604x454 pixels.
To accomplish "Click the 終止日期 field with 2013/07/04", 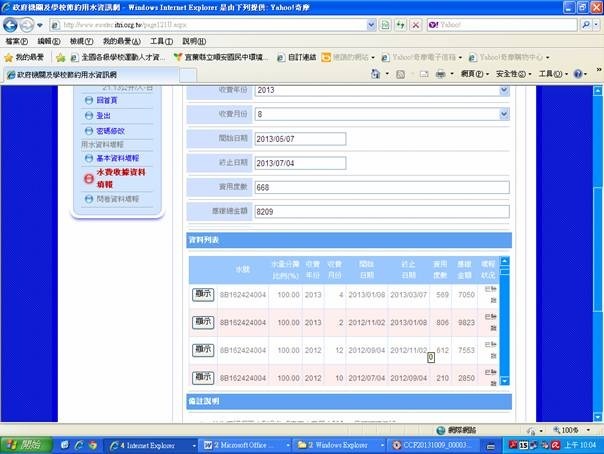I will [x=299, y=163].
